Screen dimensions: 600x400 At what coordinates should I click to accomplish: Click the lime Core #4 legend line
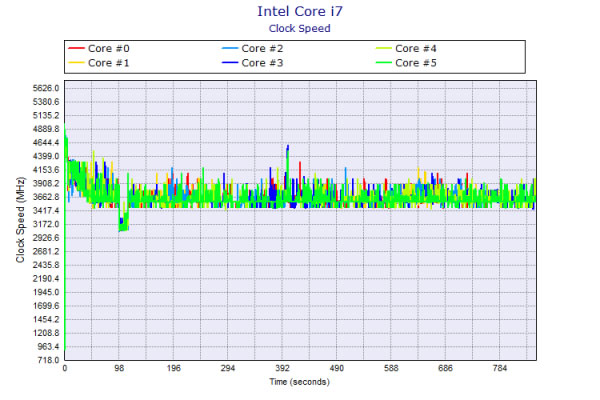click(384, 48)
